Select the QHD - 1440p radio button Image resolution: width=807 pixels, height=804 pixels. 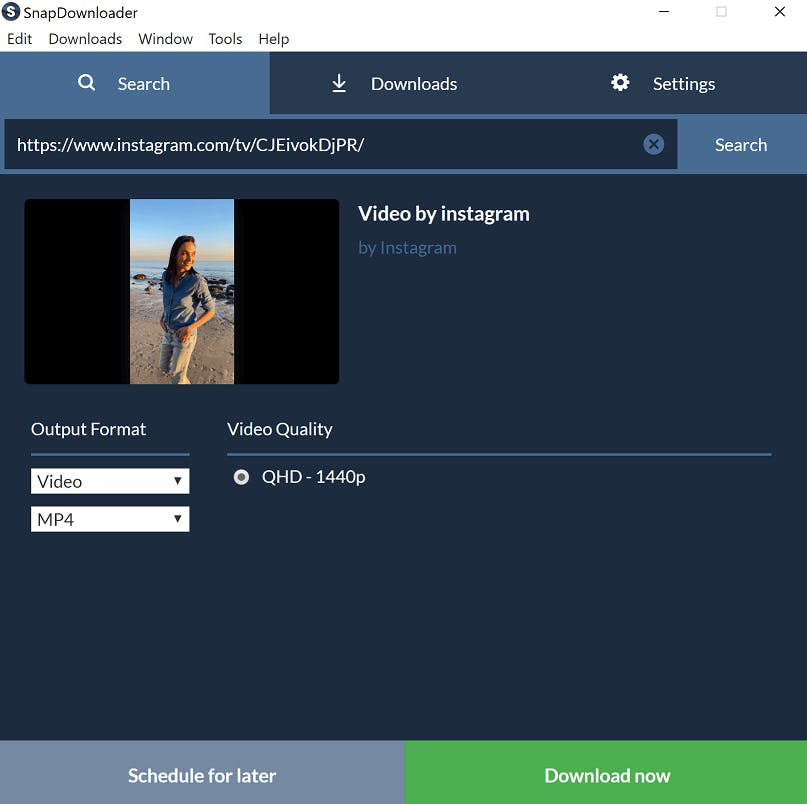point(241,477)
